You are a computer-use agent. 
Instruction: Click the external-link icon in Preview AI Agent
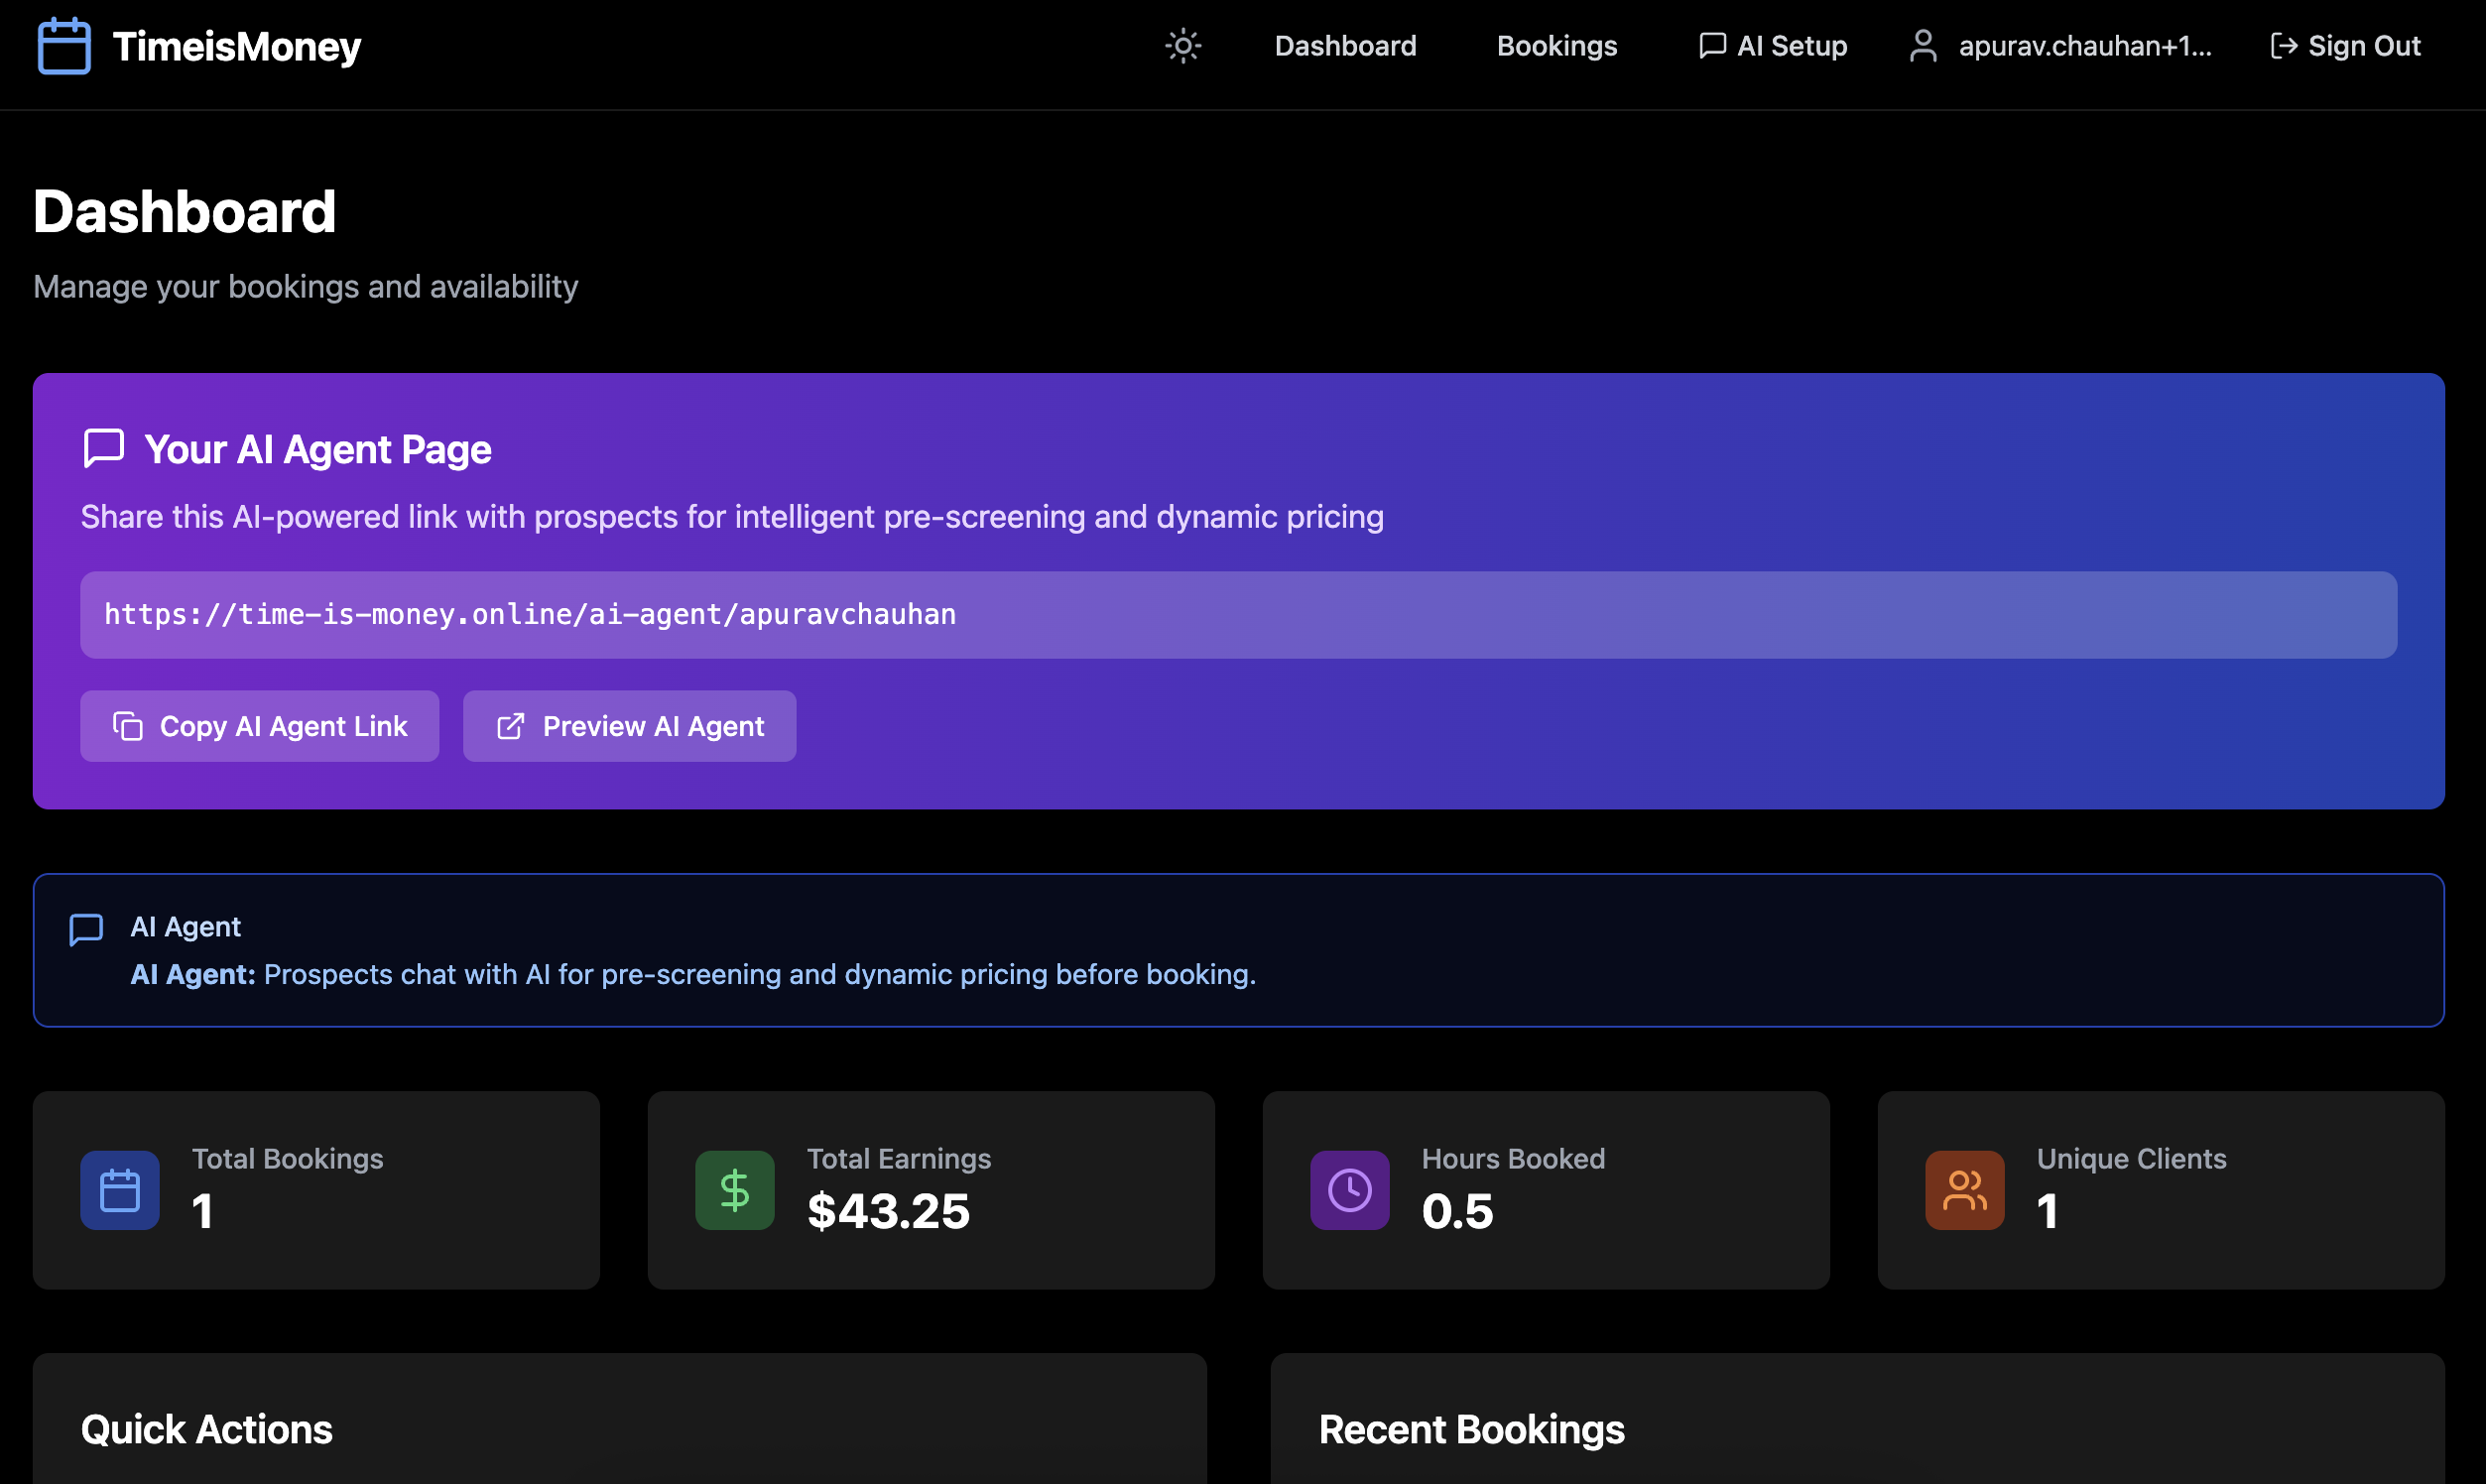[x=511, y=726]
